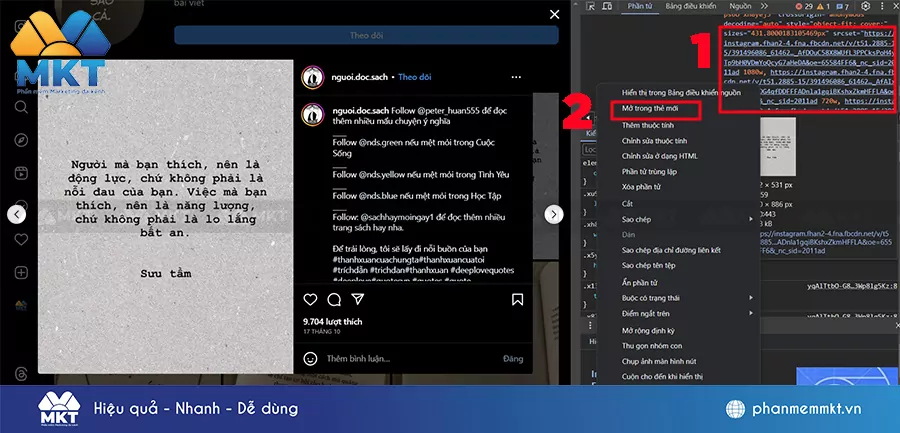Open the 9.704 lượt thích likes list

pos(333,322)
